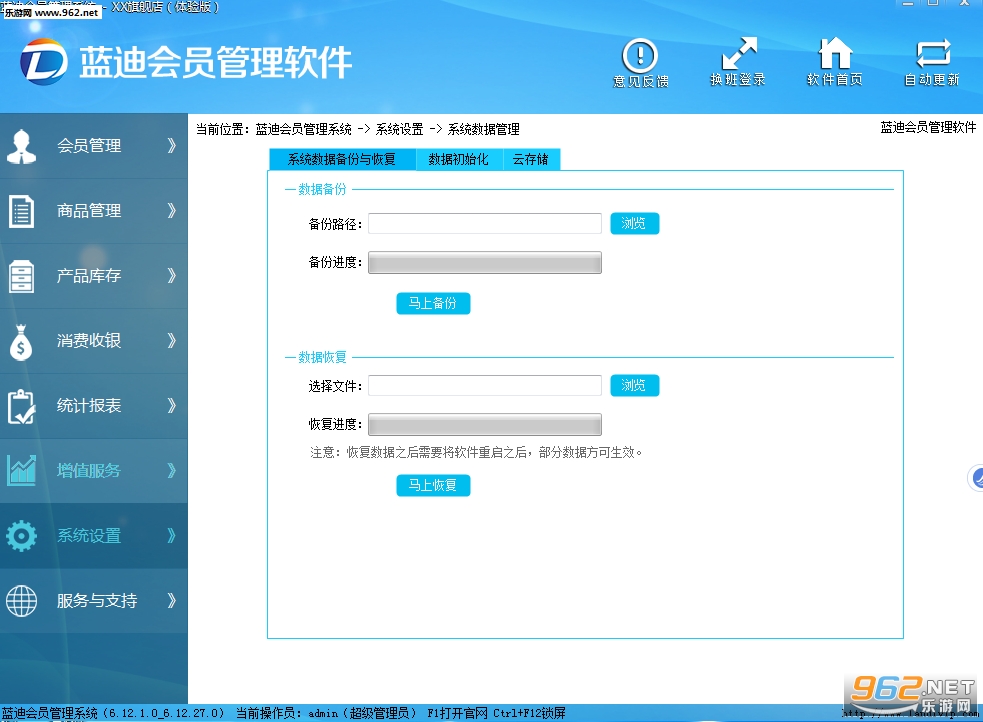
Task: Click the 商品管理 document icon
Action: [21, 211]
